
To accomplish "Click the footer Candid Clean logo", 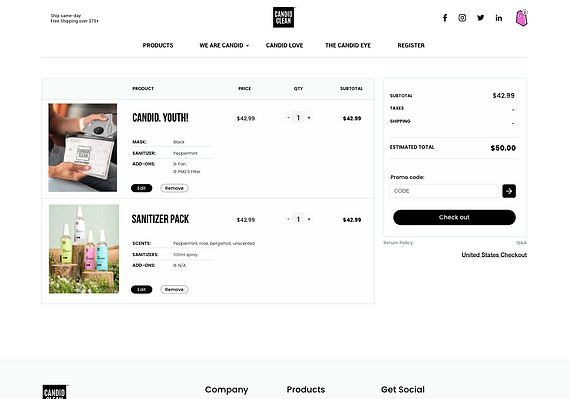I will click(x=55, y=392).
